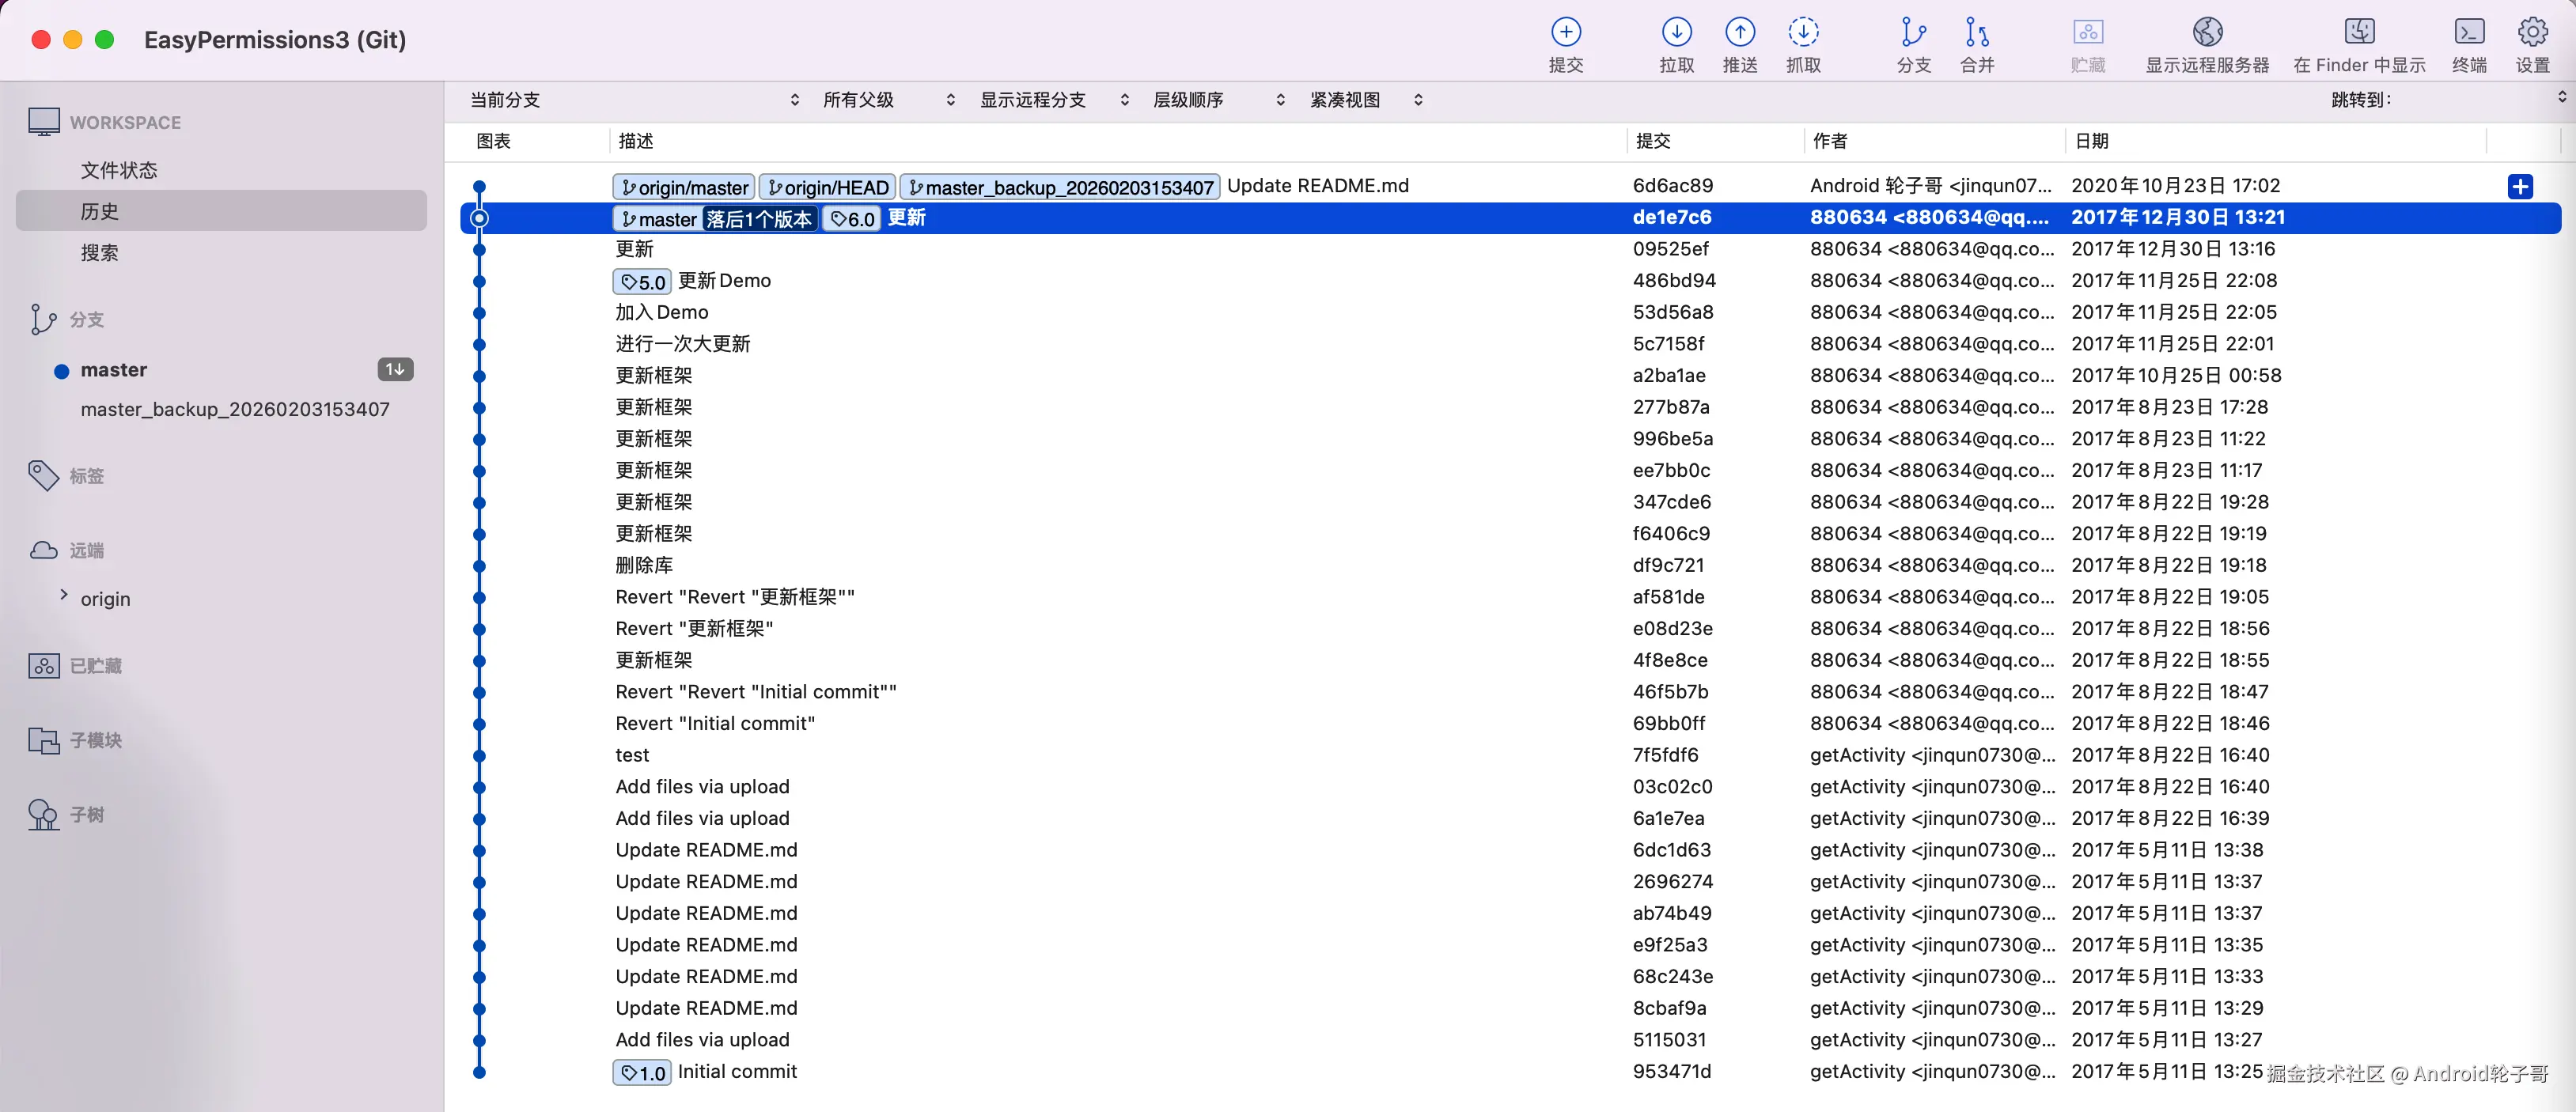Select the master_backup_20260203153407 branch in sidebar

point(235,409)
